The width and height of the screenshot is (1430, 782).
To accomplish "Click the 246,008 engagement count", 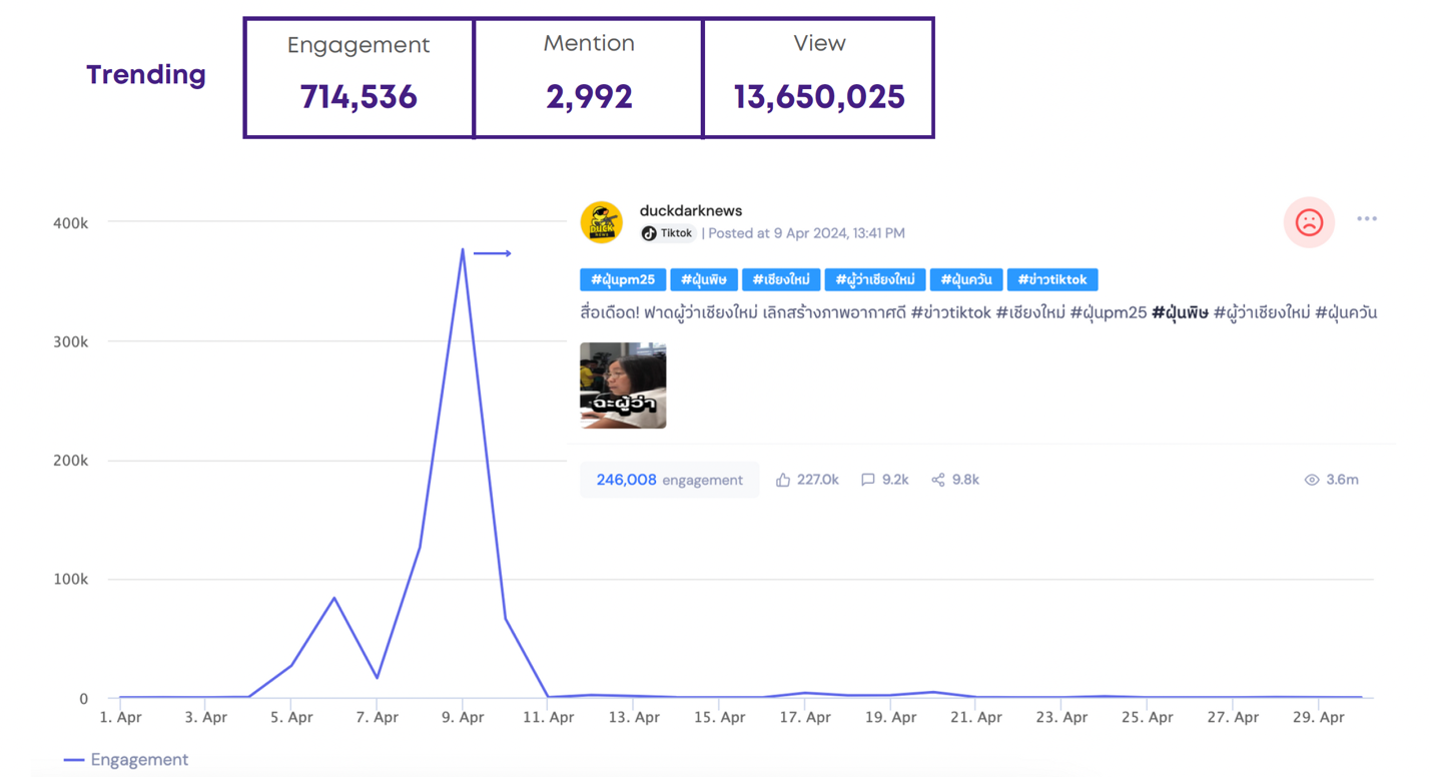I will (x=626, y=480).
